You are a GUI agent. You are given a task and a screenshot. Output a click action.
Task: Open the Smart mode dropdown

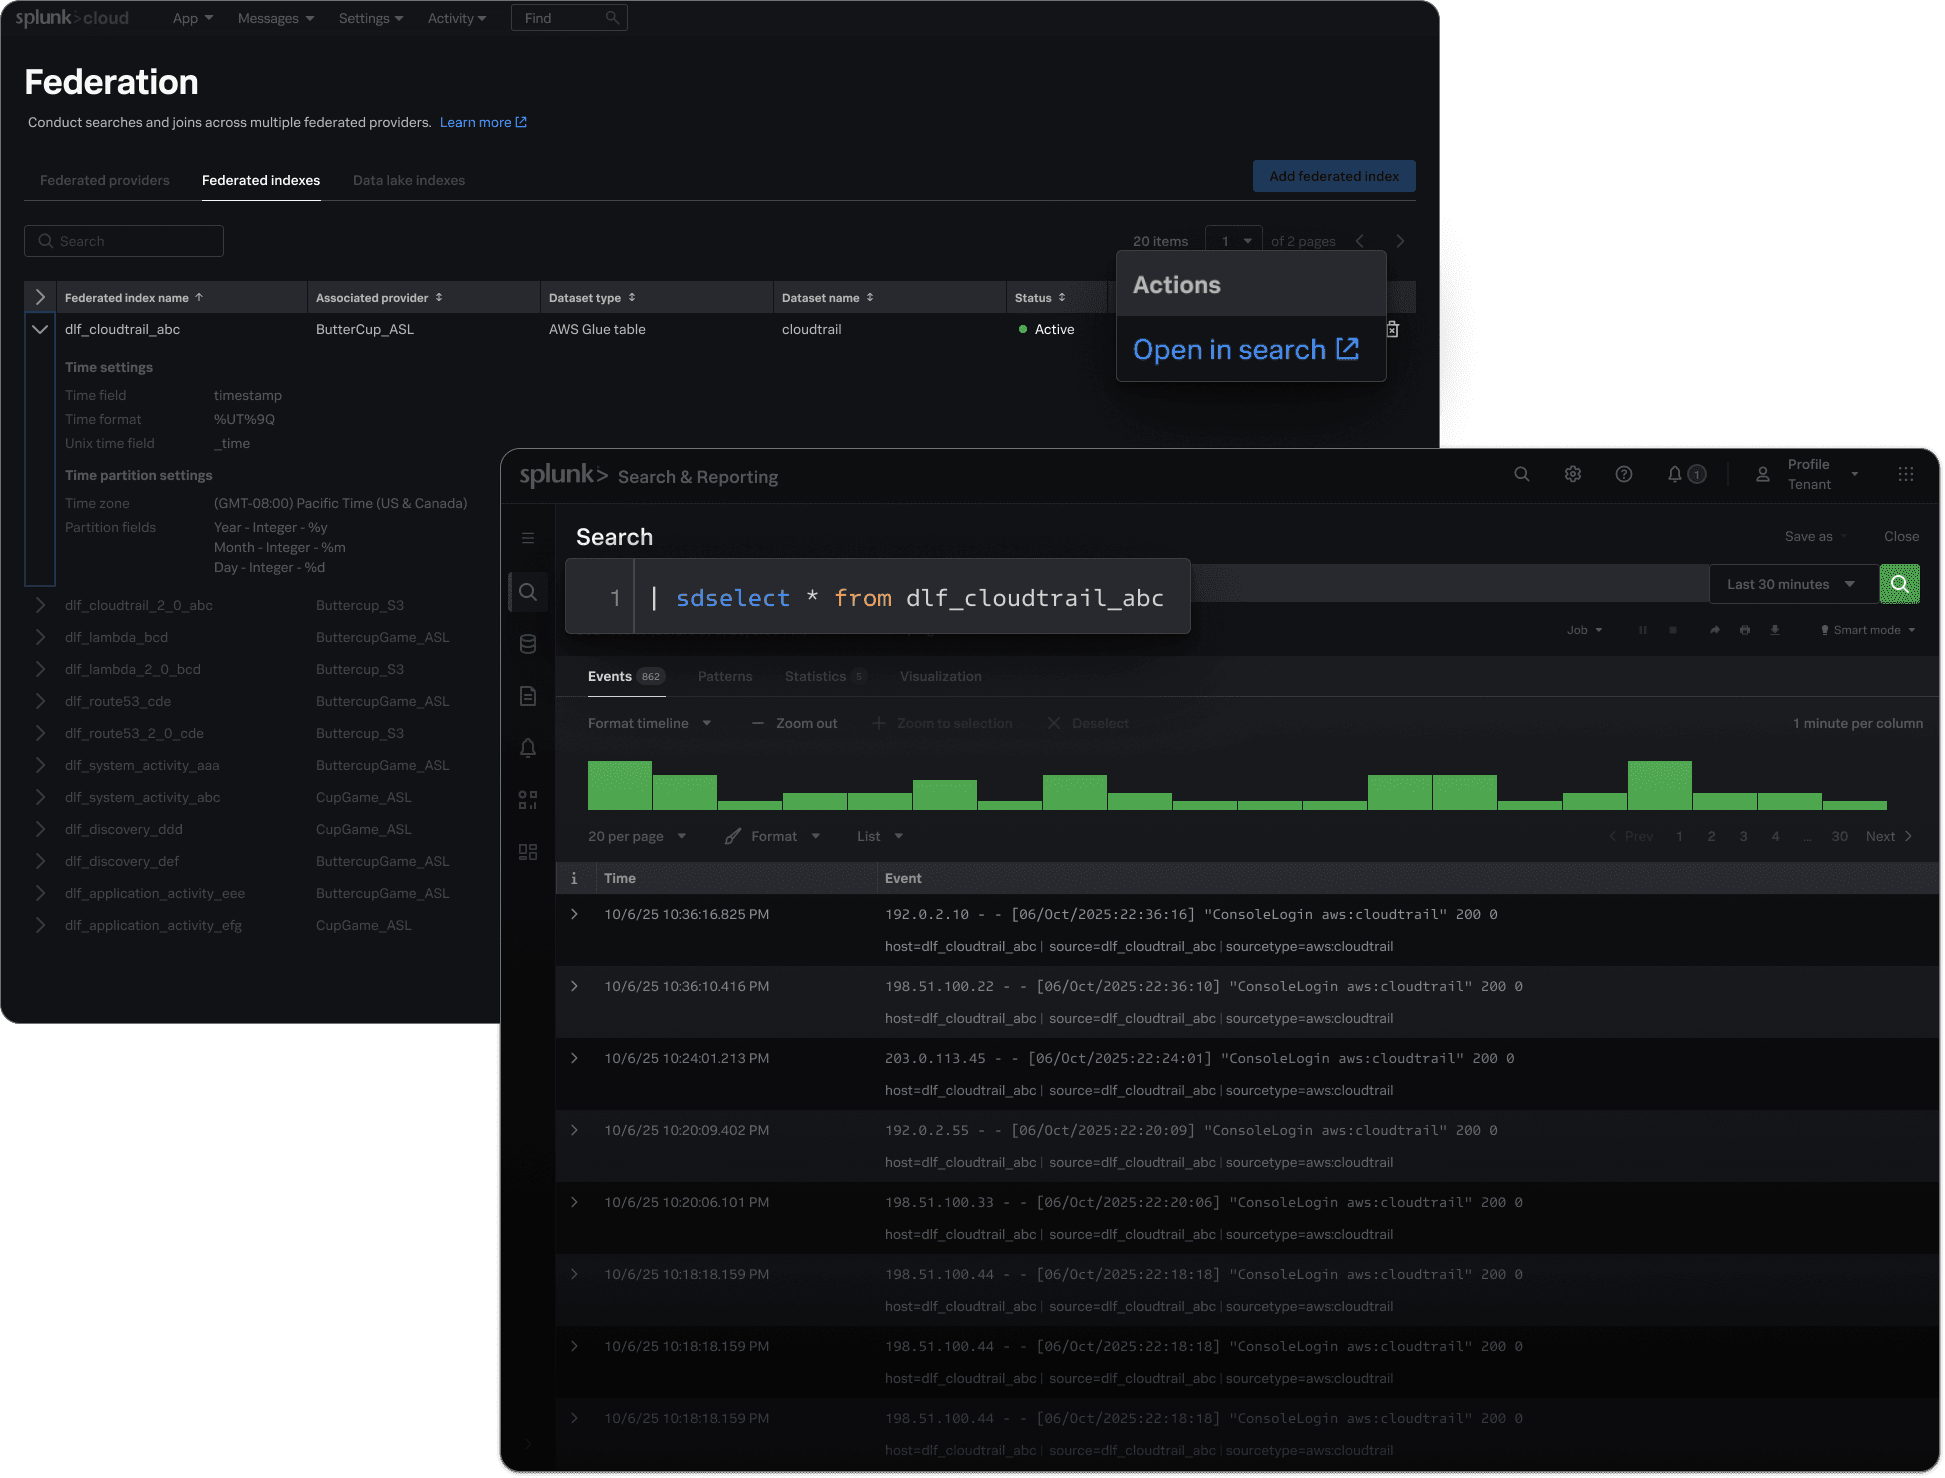tap(1867, 630)
